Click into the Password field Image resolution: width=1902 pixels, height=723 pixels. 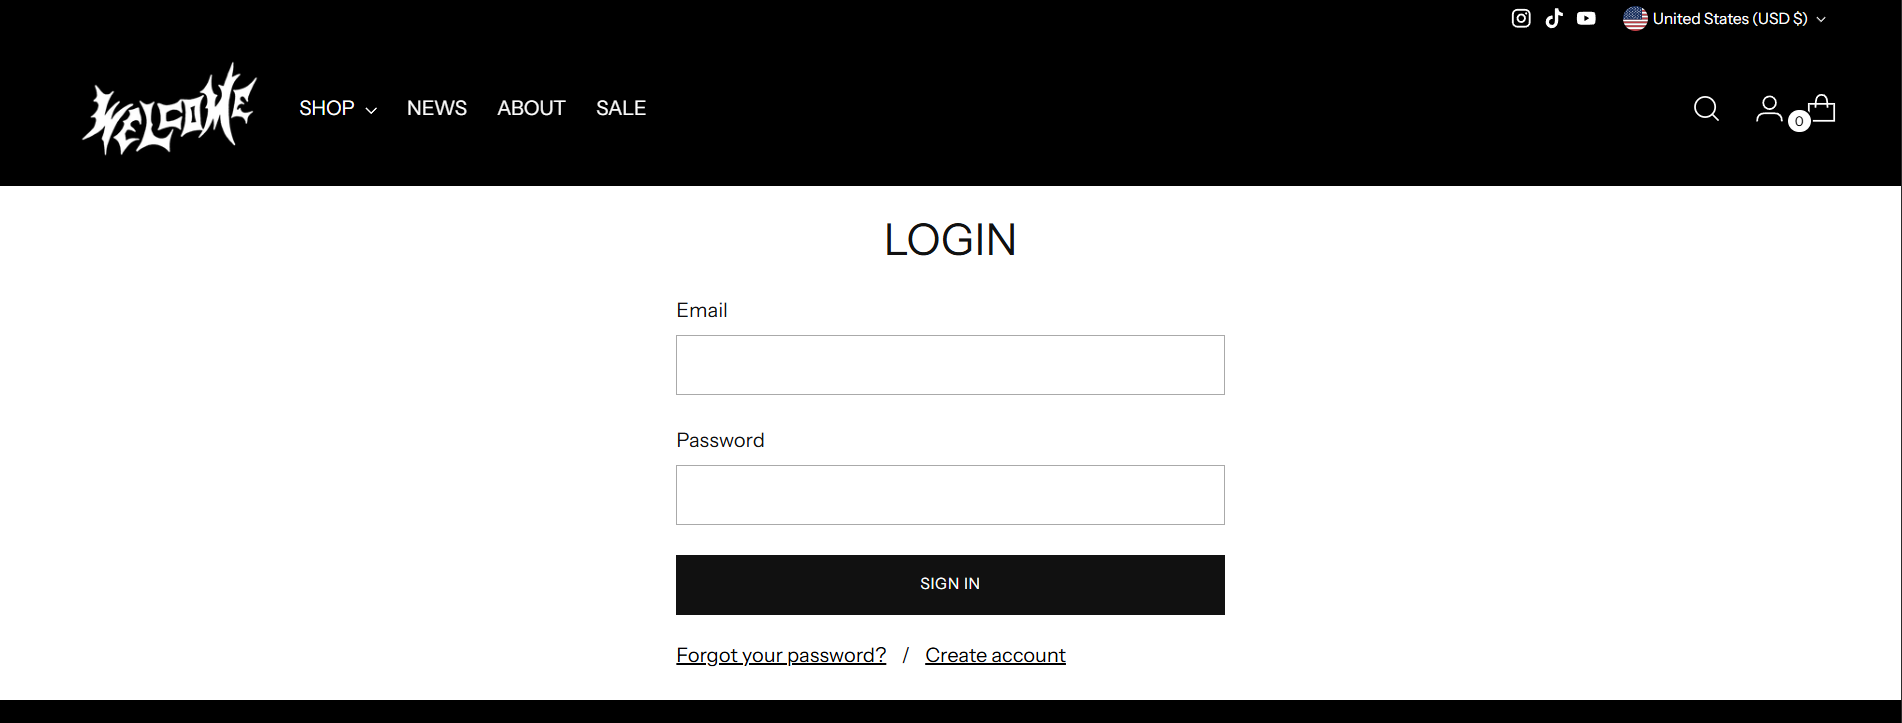[950, 495]
